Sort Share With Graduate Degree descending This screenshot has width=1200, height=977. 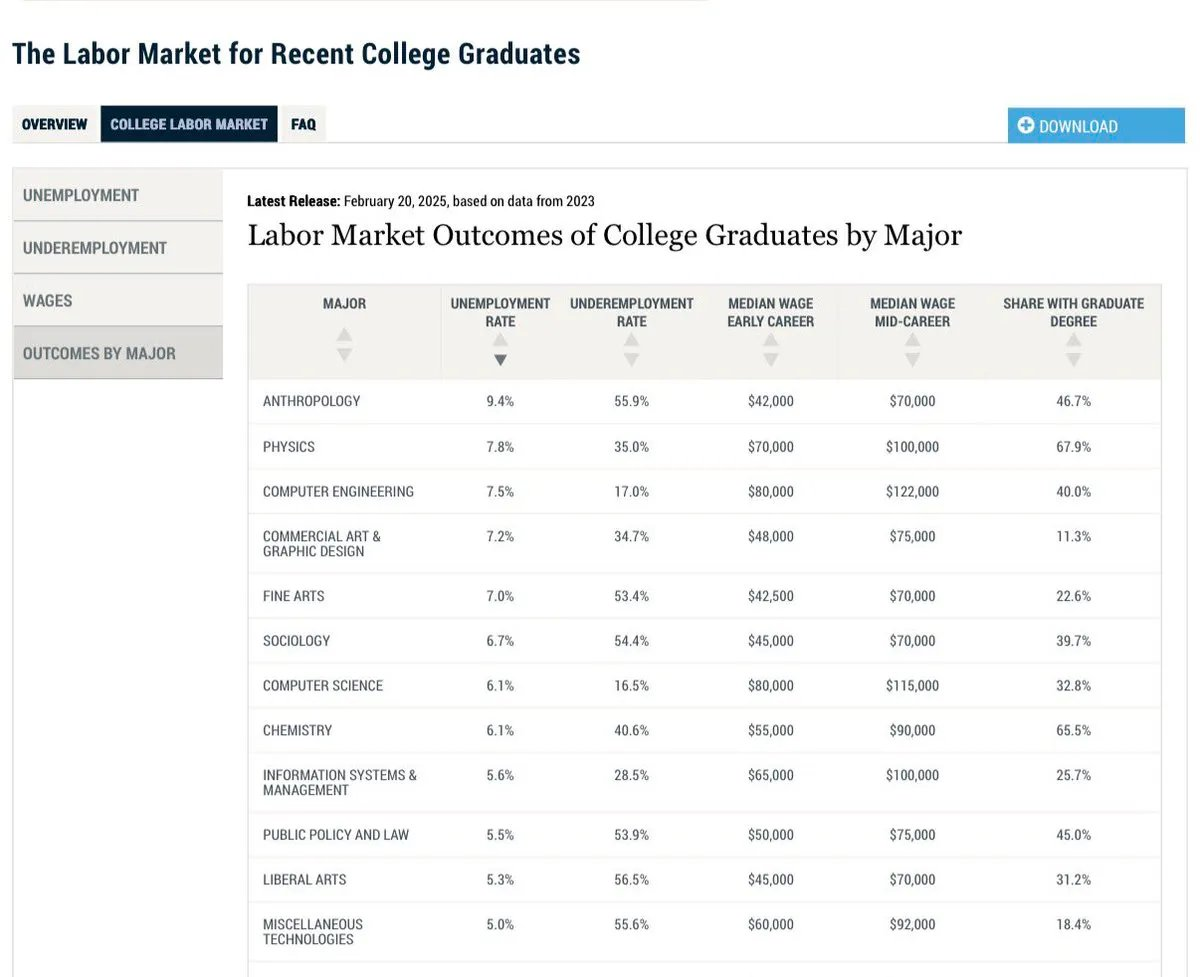[x=1073, y=360]
